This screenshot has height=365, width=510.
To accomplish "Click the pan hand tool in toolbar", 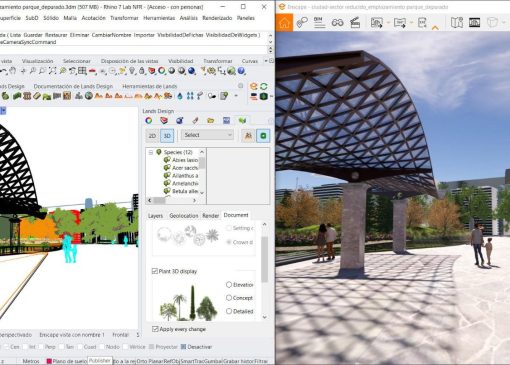I will click(x=12, y=71).
